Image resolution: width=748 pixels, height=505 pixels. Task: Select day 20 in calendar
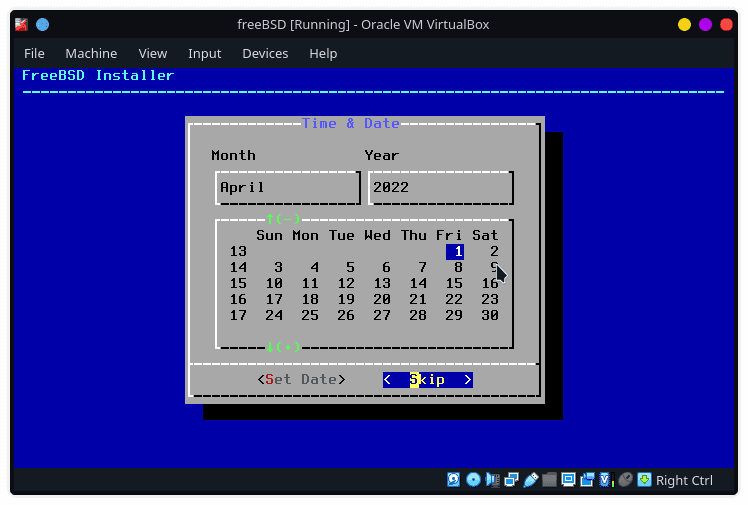tap(382, 299)
